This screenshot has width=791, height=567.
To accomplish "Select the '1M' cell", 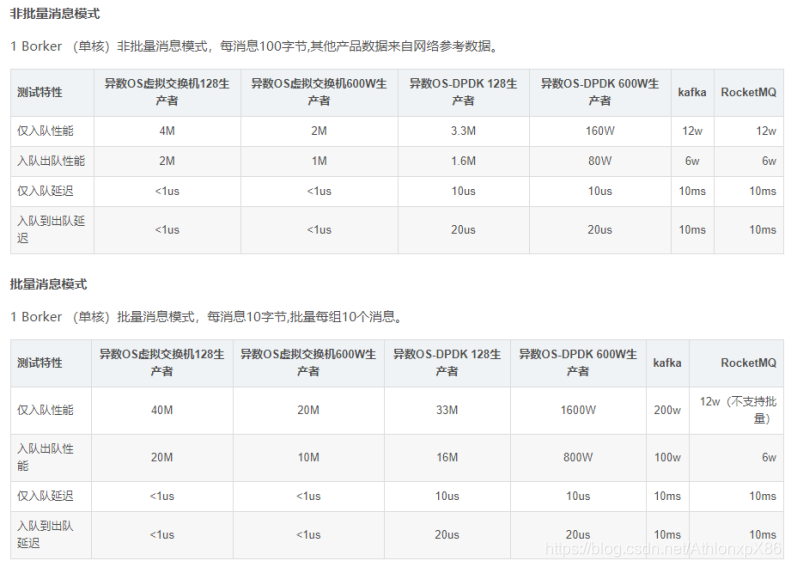I will point(319,161).
